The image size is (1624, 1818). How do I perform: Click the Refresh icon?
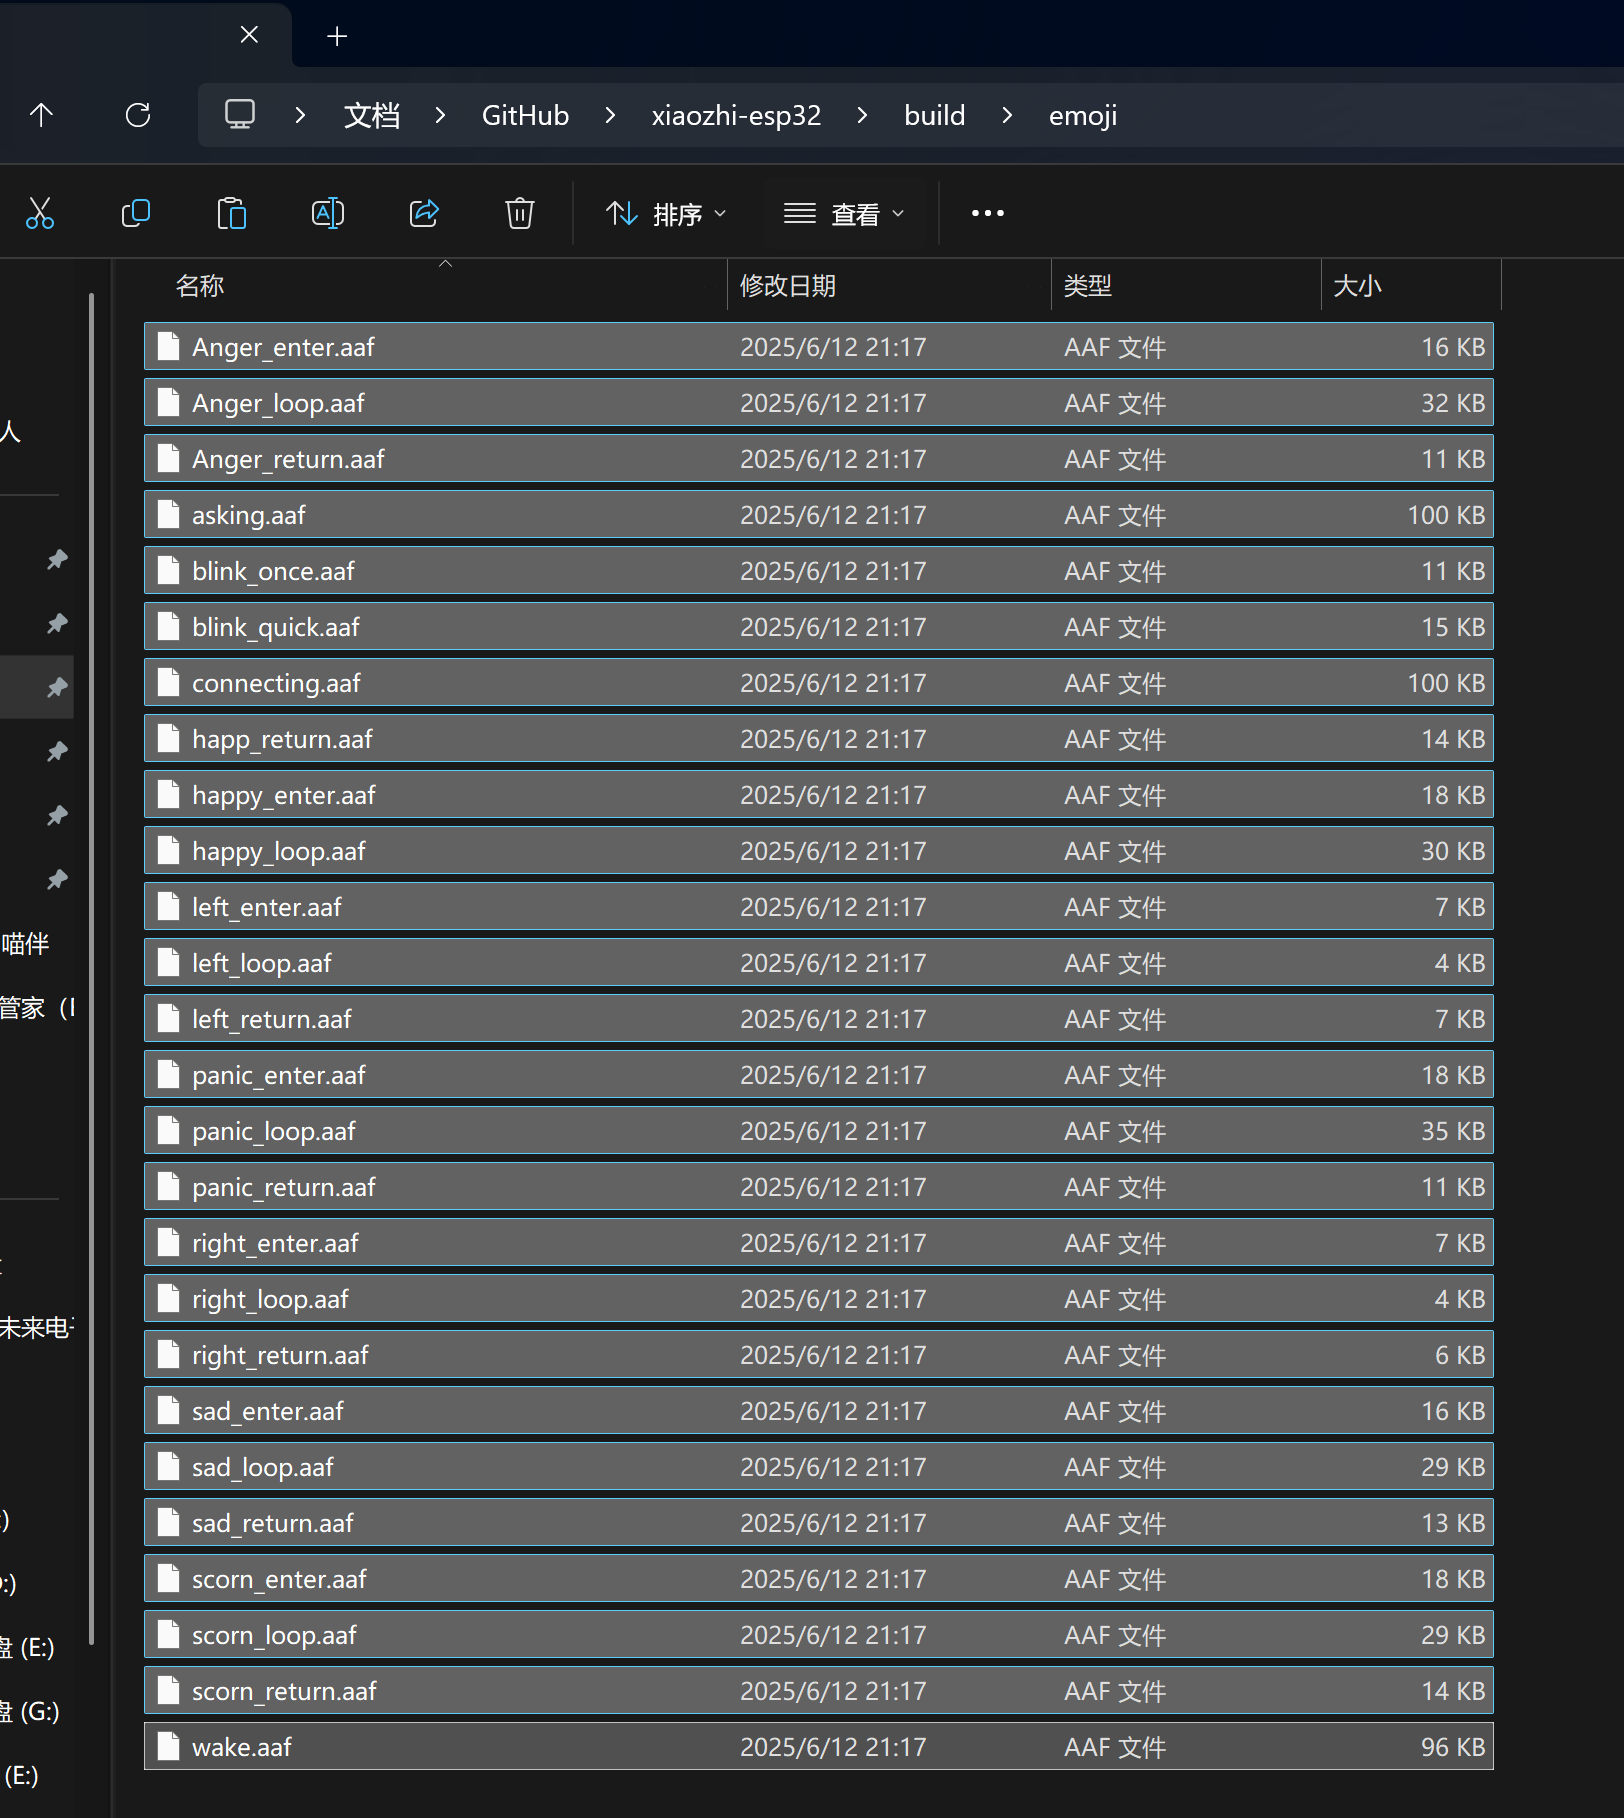[x=138, y=115]
